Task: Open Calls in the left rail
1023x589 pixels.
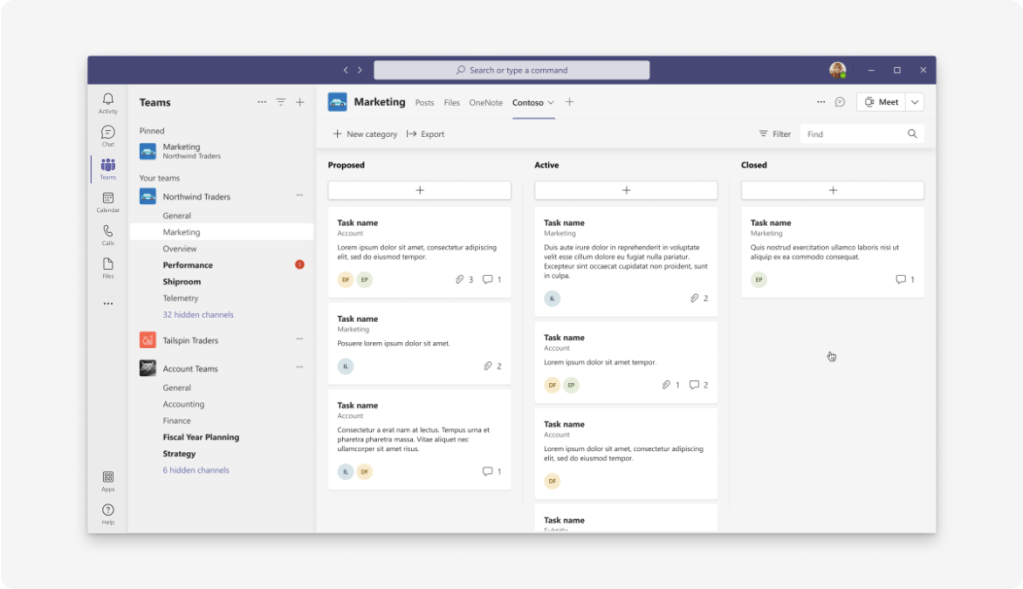Action: coord(108,234)
